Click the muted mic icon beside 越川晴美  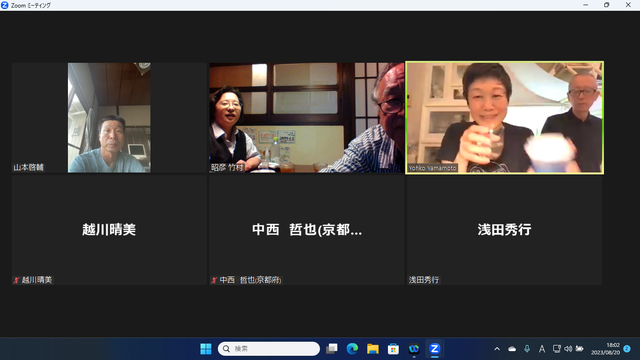pyautogui.click(x=16, y=280)
